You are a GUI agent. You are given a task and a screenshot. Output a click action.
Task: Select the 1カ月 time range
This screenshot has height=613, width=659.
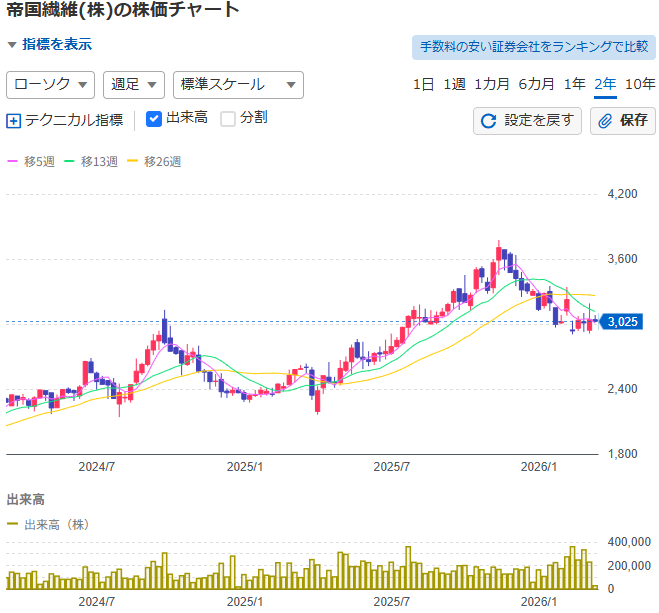491,84
